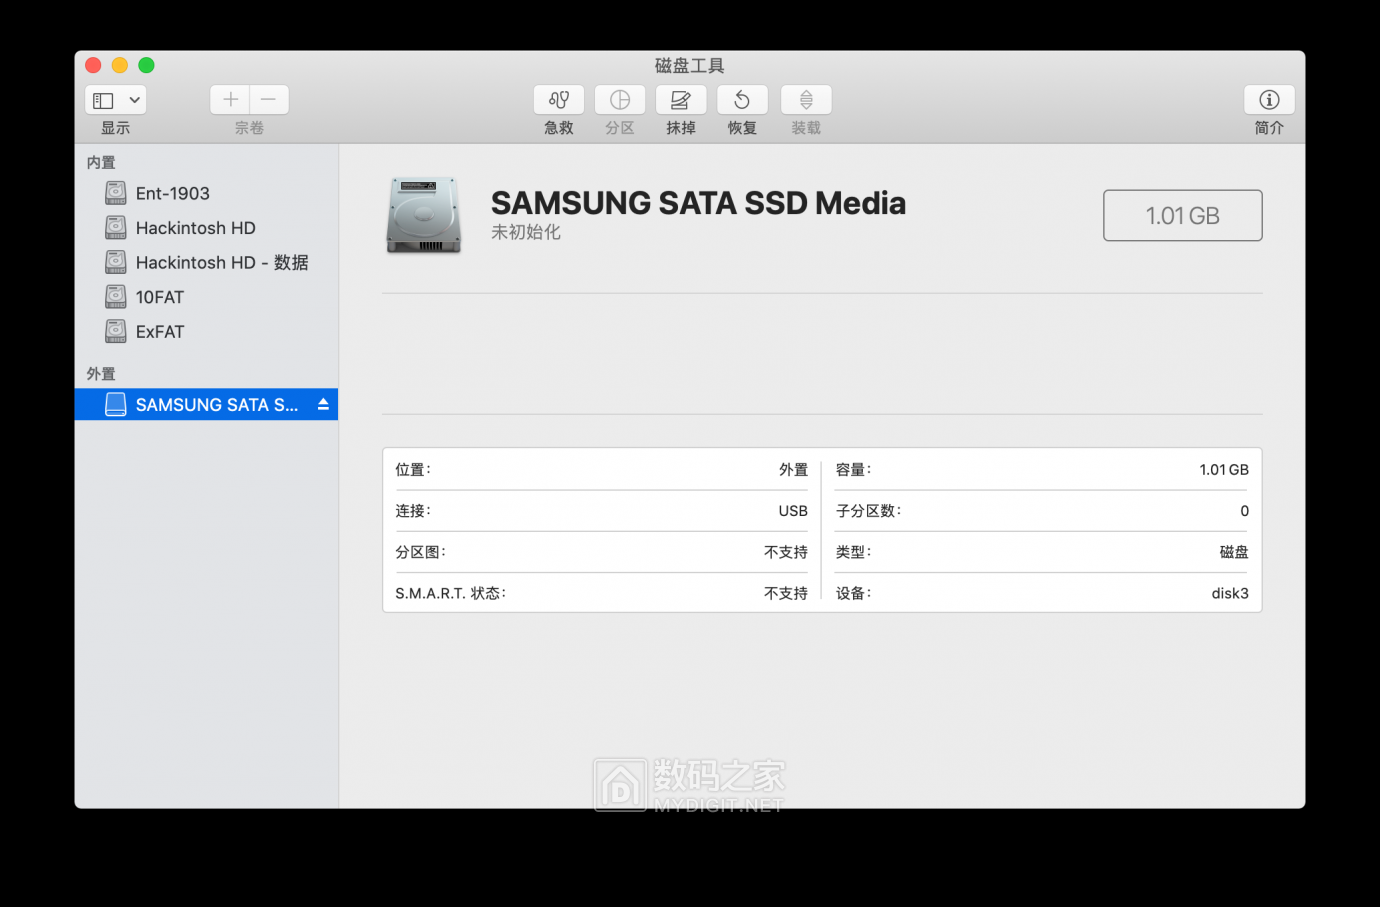This screenshot has height=907, width=1380.
Task: Close the Disk Utility window
Action: point(93,65)
